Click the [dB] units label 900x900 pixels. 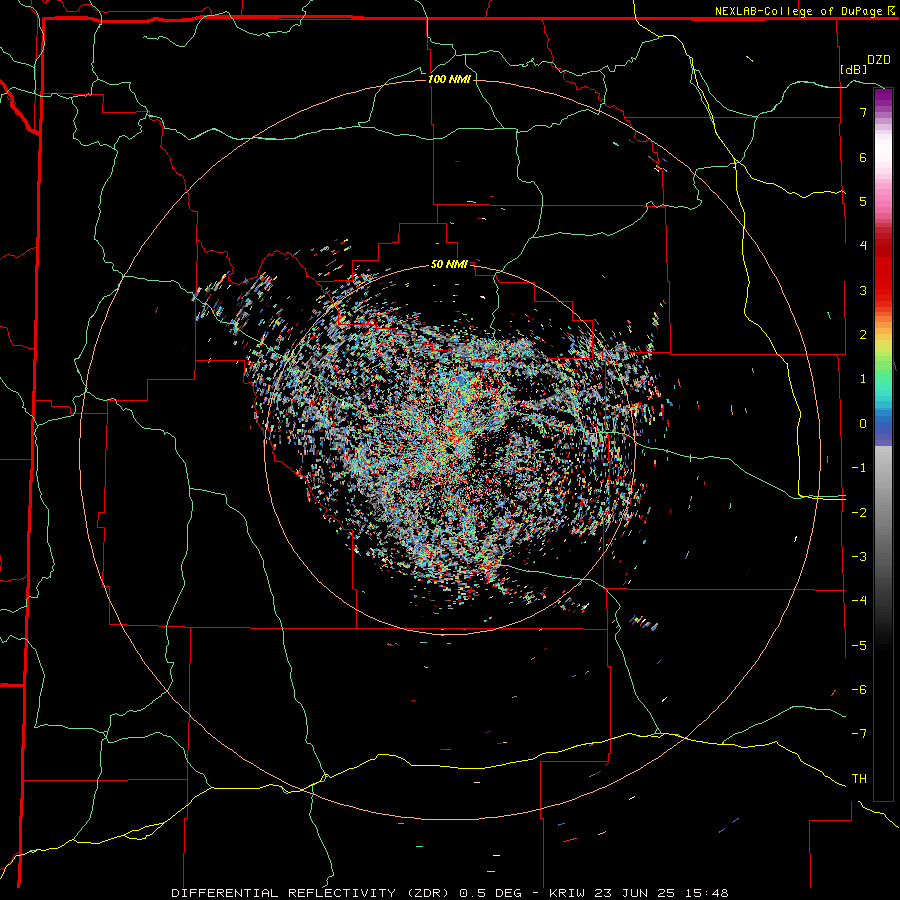(x=853, y=69)
